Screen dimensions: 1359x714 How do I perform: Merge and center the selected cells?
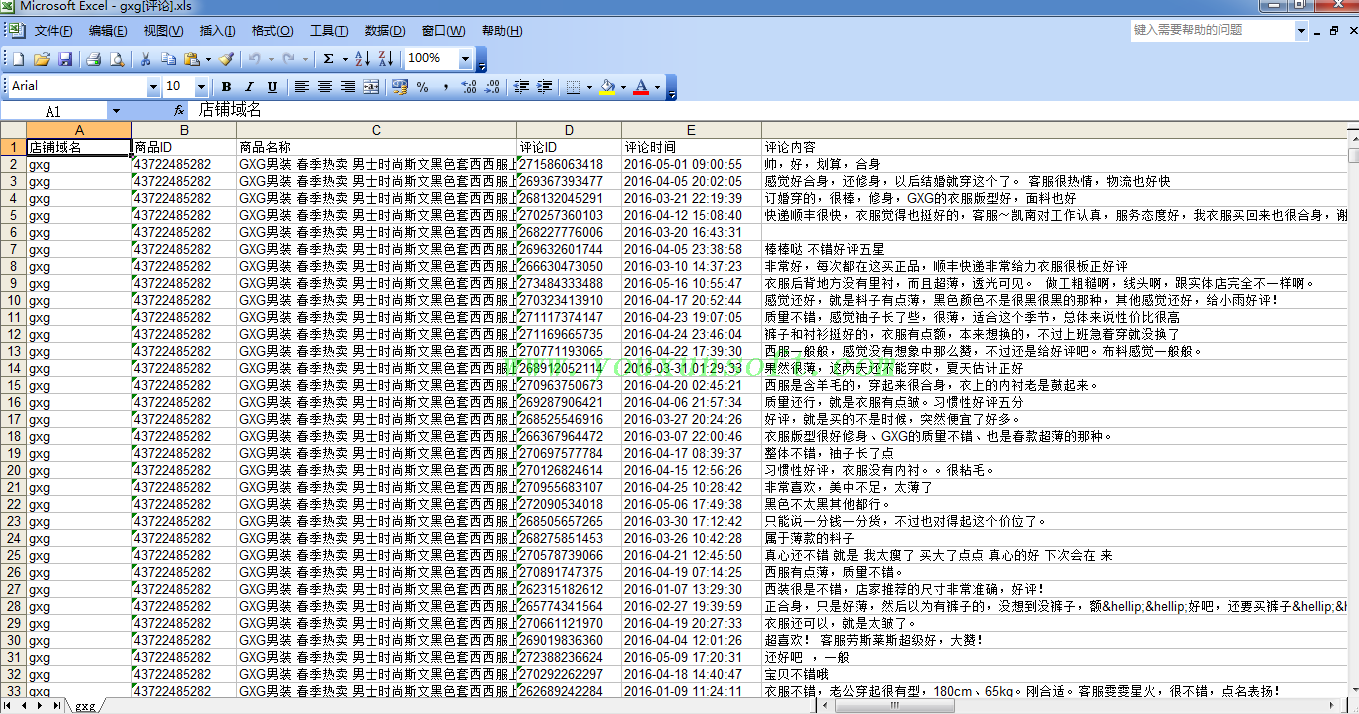coord(371,87)
